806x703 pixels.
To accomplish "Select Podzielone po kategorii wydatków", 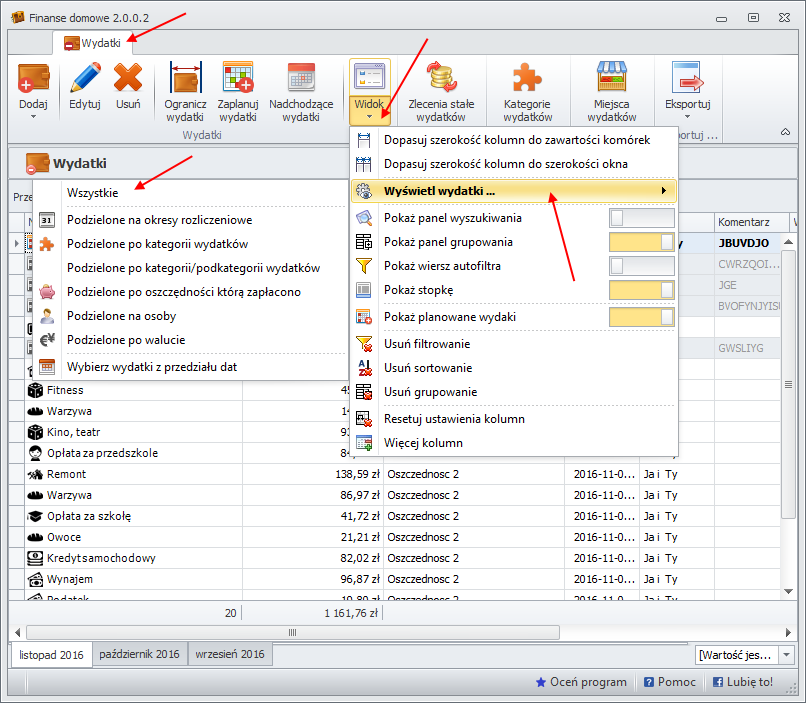I will pos(157,244).
